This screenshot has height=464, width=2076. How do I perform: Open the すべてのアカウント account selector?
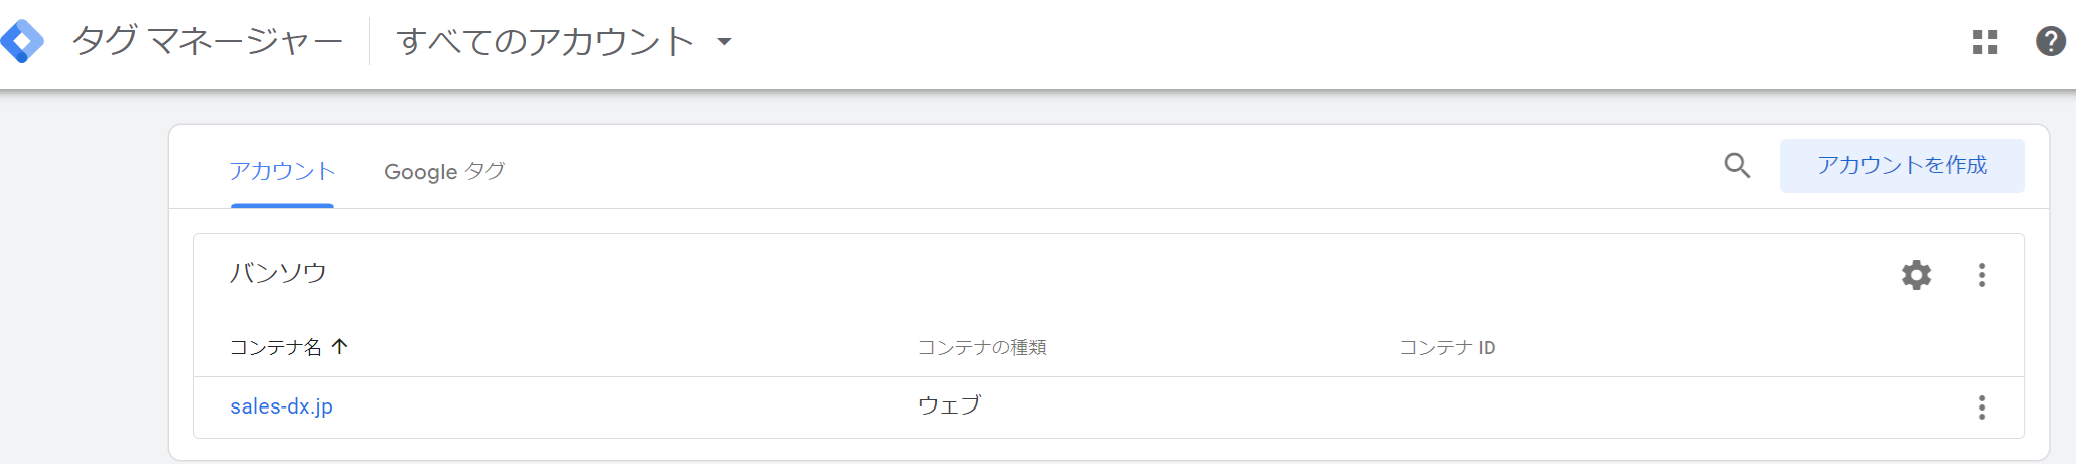pyautogui.click(x=564, y=42)
